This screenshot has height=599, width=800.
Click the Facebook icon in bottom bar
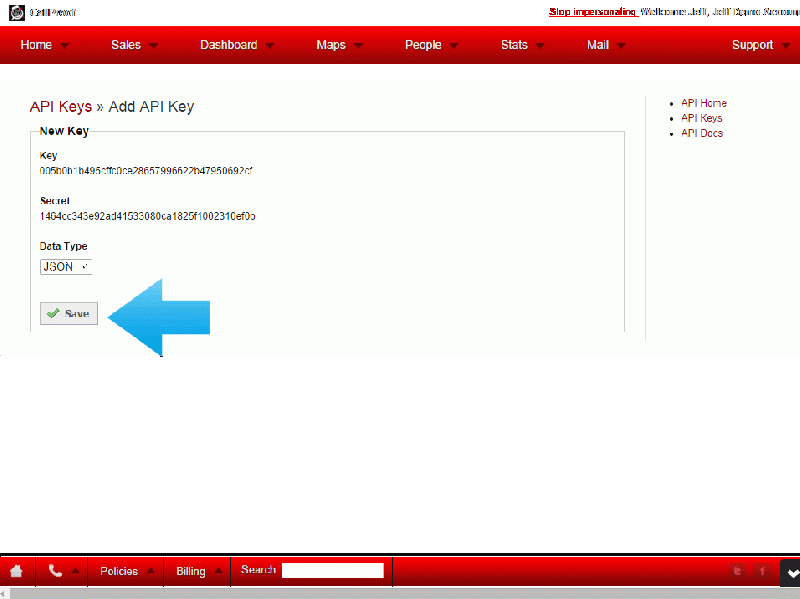(762, 571)
